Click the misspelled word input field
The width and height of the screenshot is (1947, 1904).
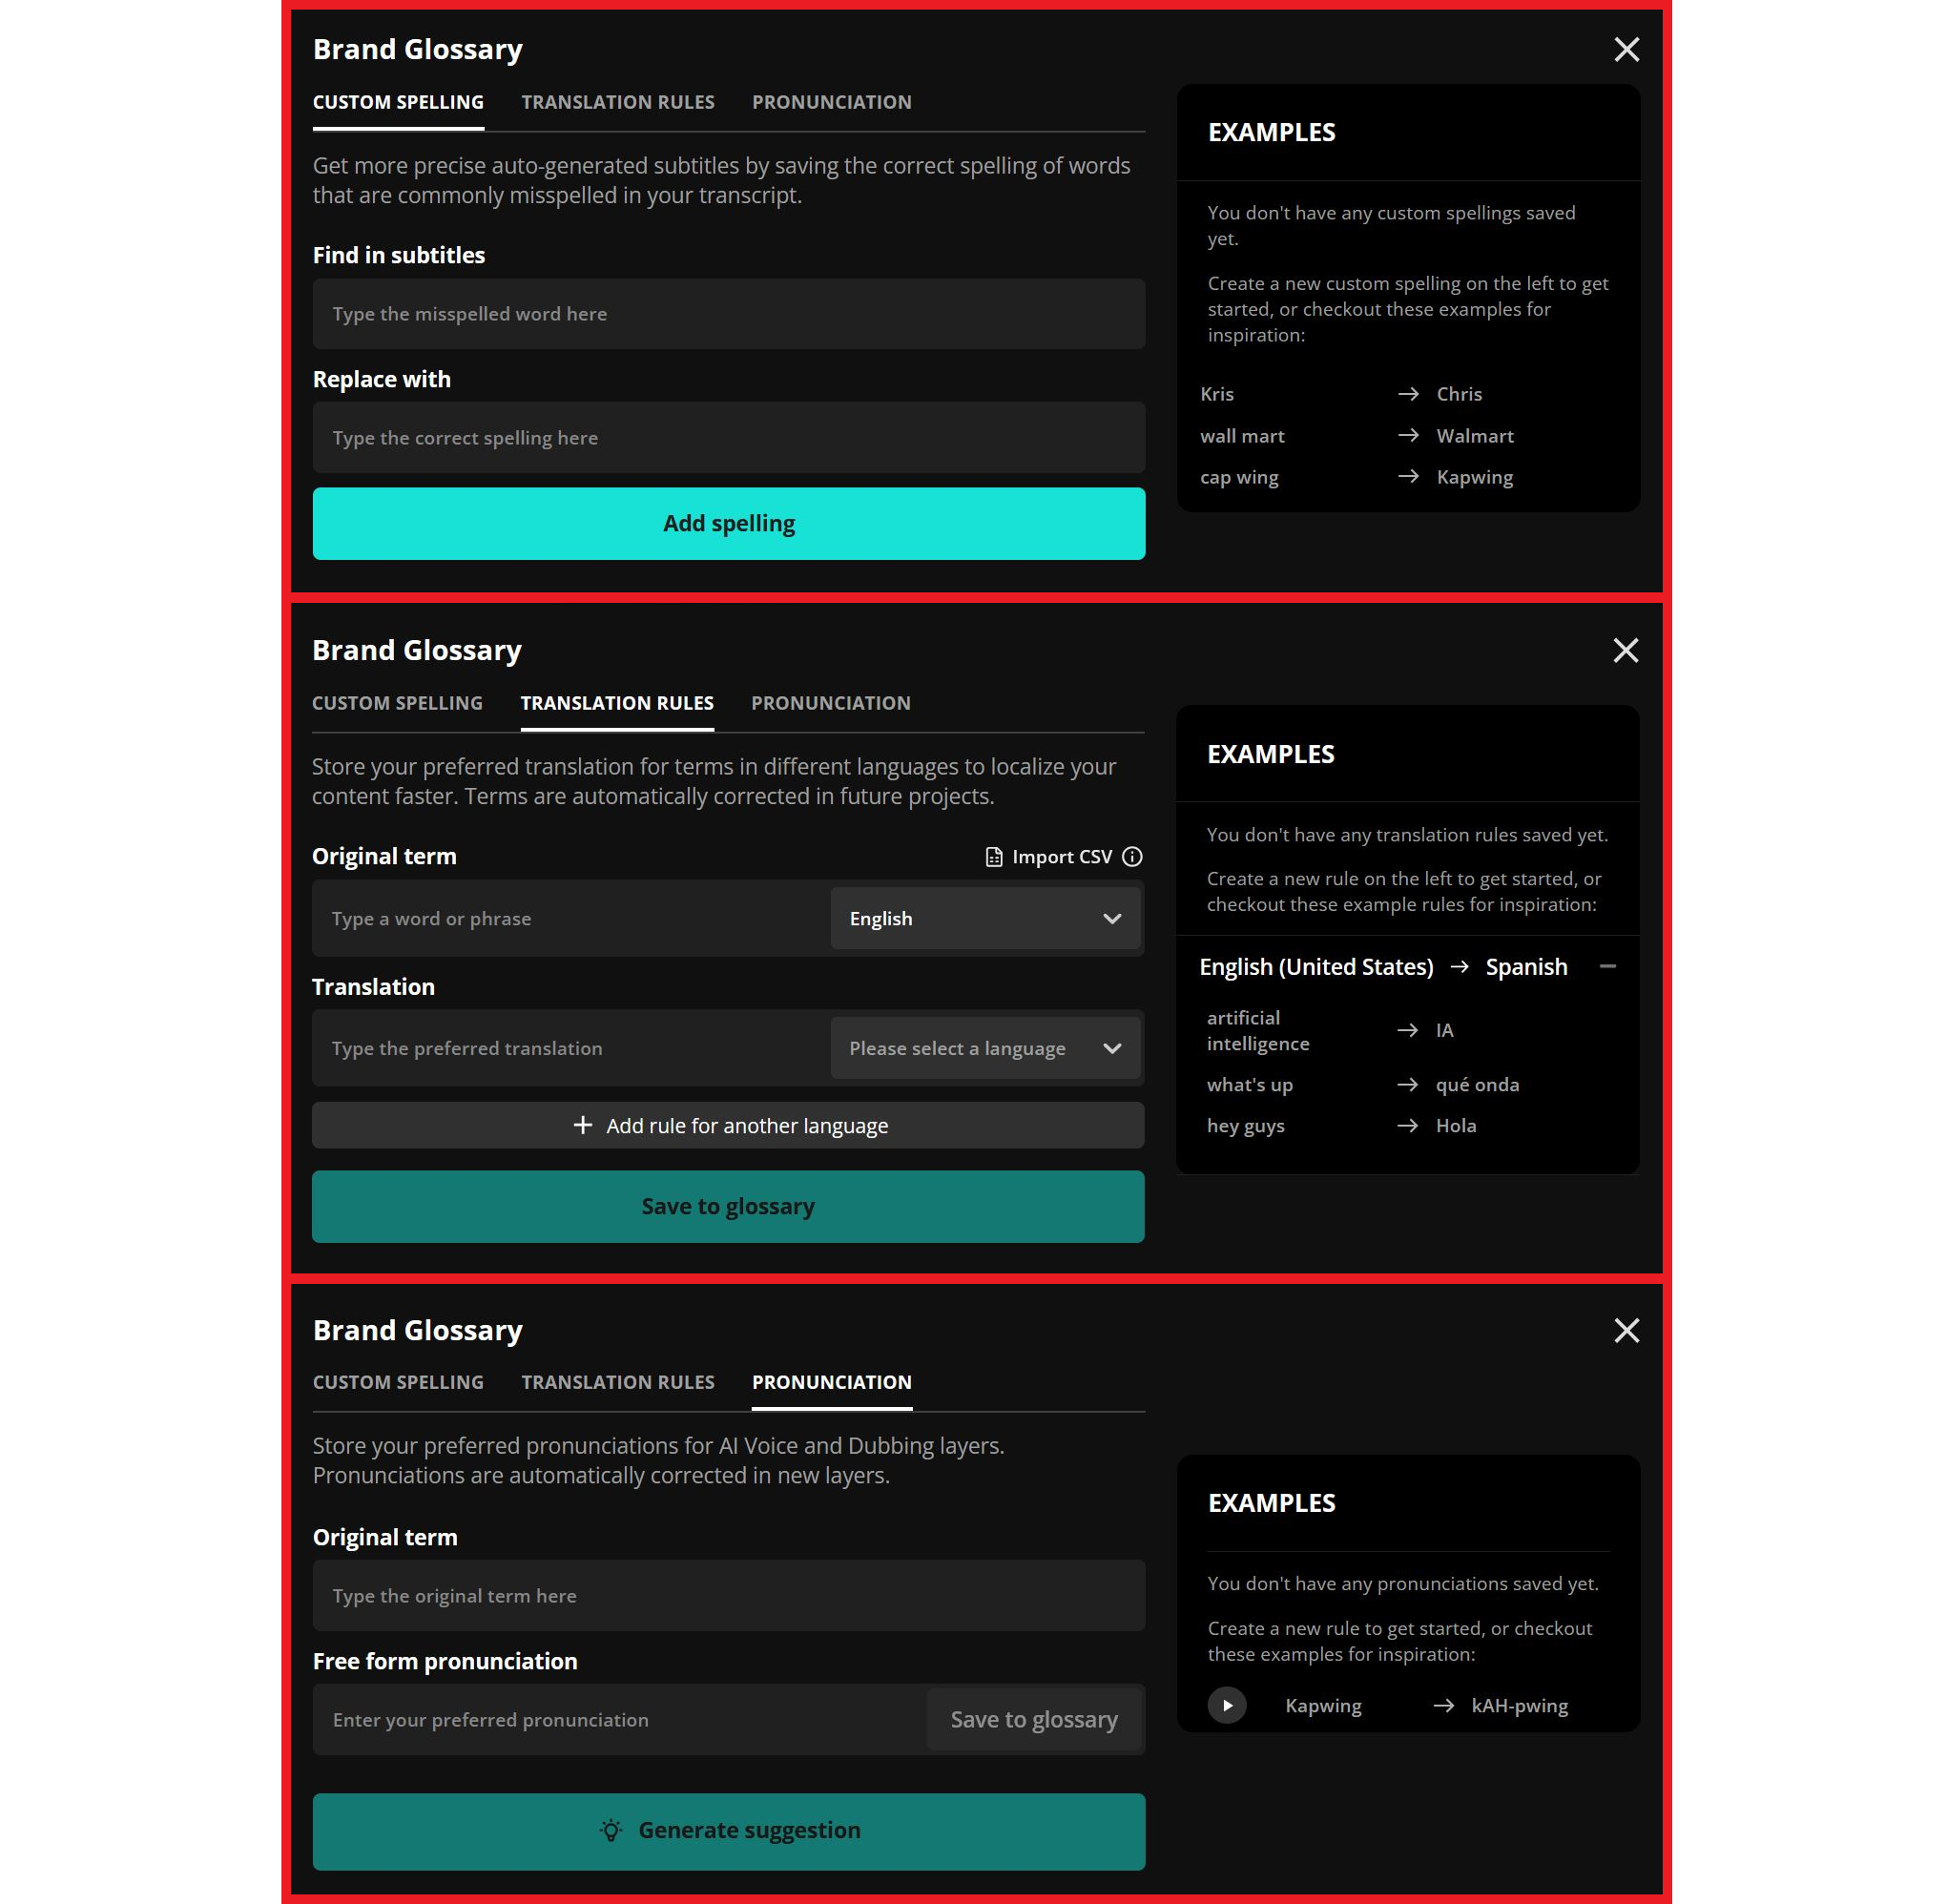click(x=728, y=313)
